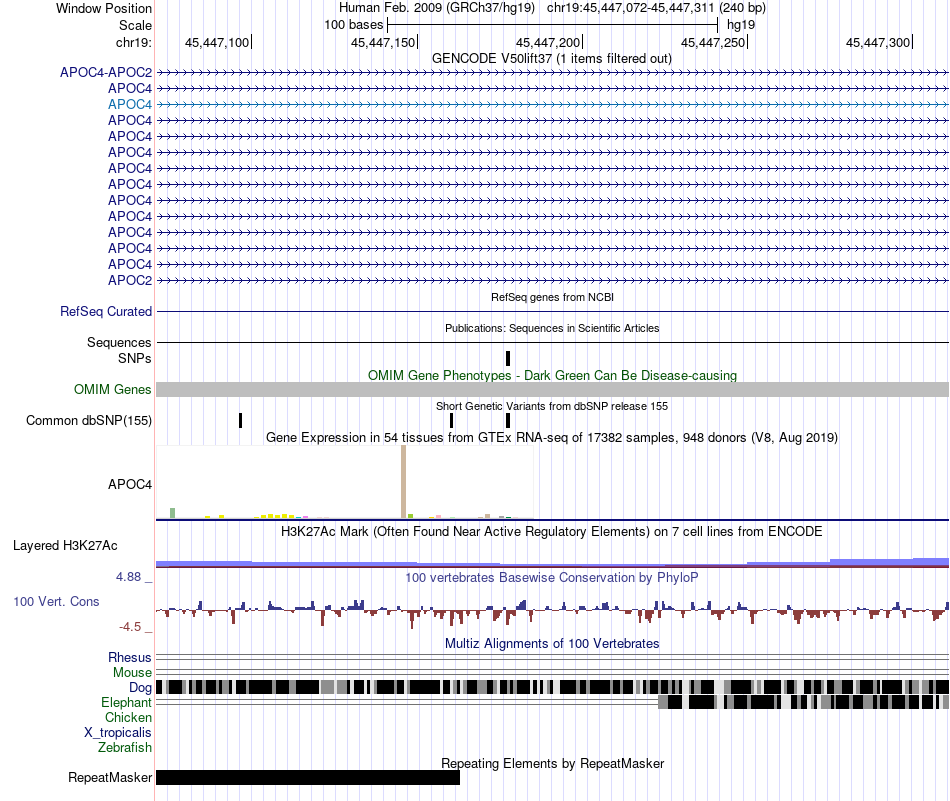The image size is (950, 801).
Task: Select the Rhesus alignment row label
Action: point(130,657)
